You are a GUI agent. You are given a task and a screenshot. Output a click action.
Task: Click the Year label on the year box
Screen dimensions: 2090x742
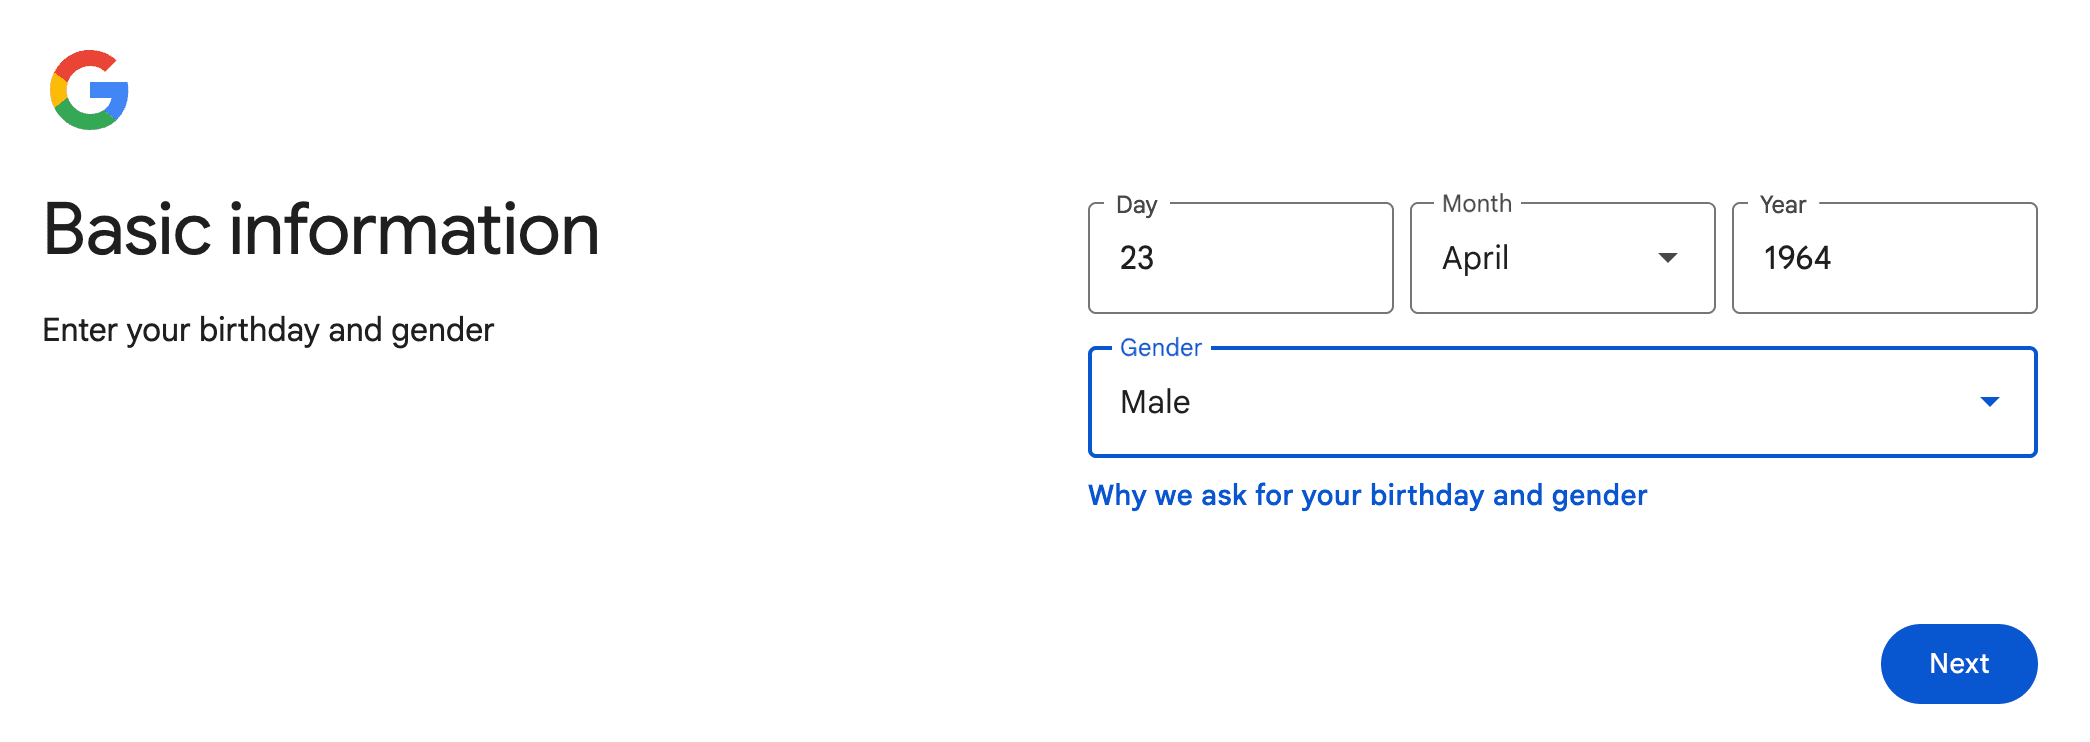coord(1783,204)
